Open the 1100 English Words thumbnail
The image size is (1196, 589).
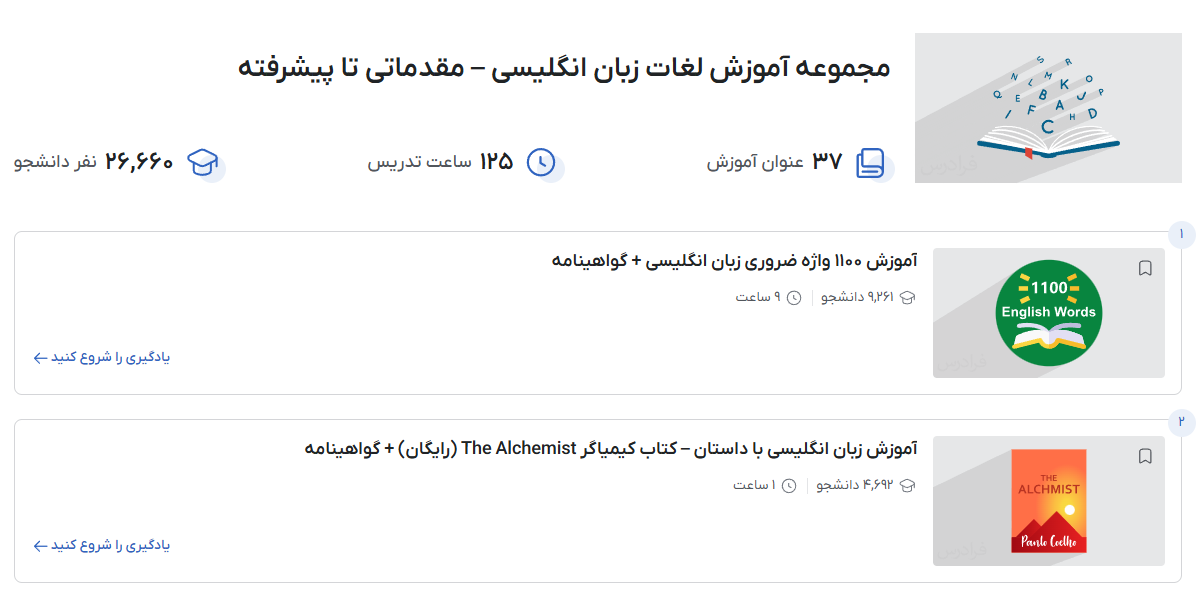[x=1048, y=313]
